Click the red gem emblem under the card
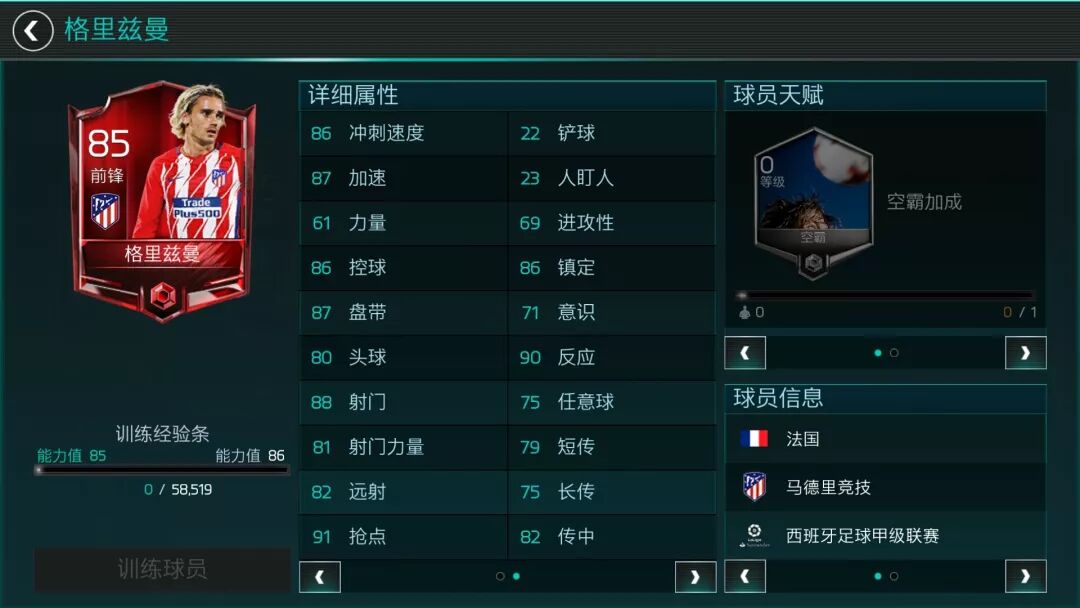Image resolution: width=1080 pixels, height=608 pixels. (x=163, y=297)
